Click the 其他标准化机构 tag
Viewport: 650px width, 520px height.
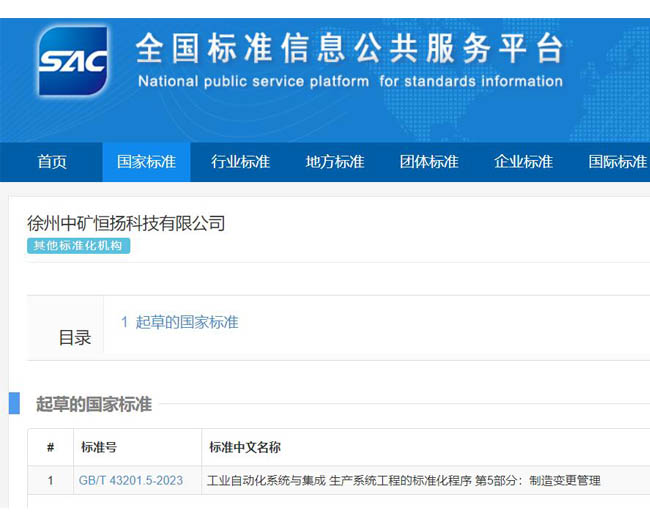click(x=78, y=245)
